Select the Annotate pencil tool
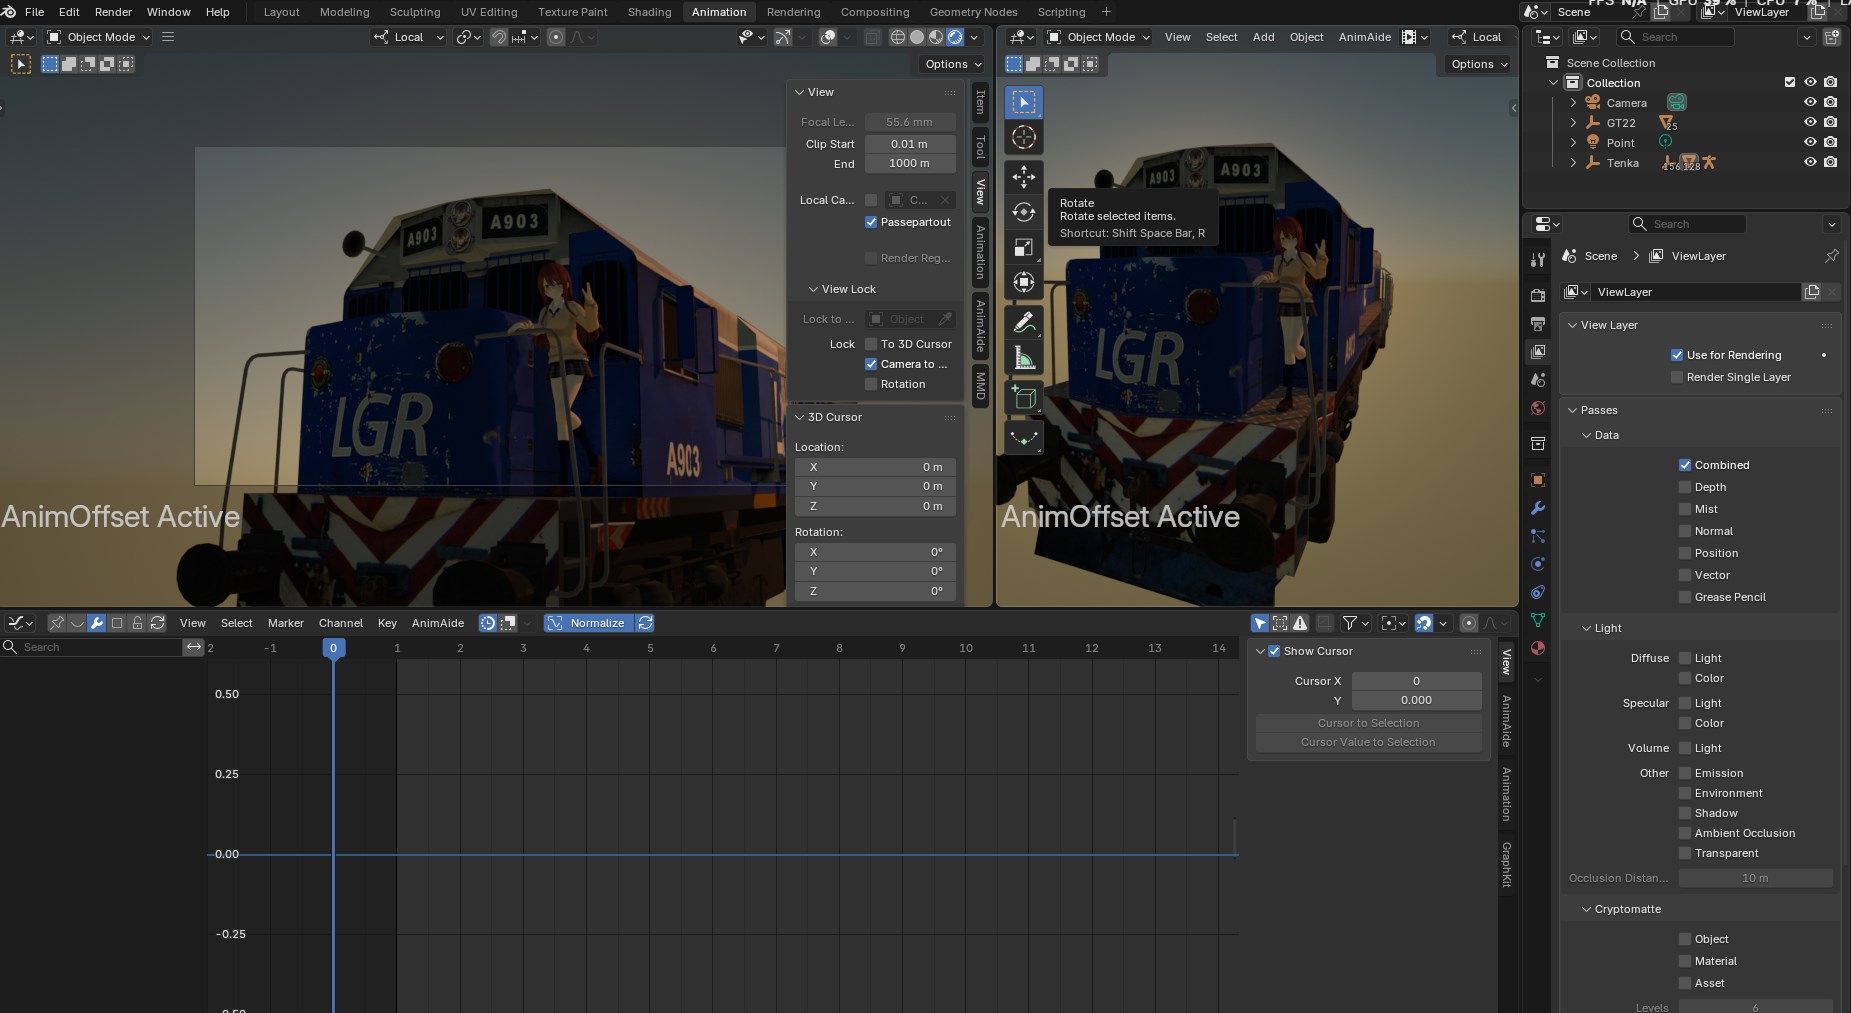 [1023, 322]
